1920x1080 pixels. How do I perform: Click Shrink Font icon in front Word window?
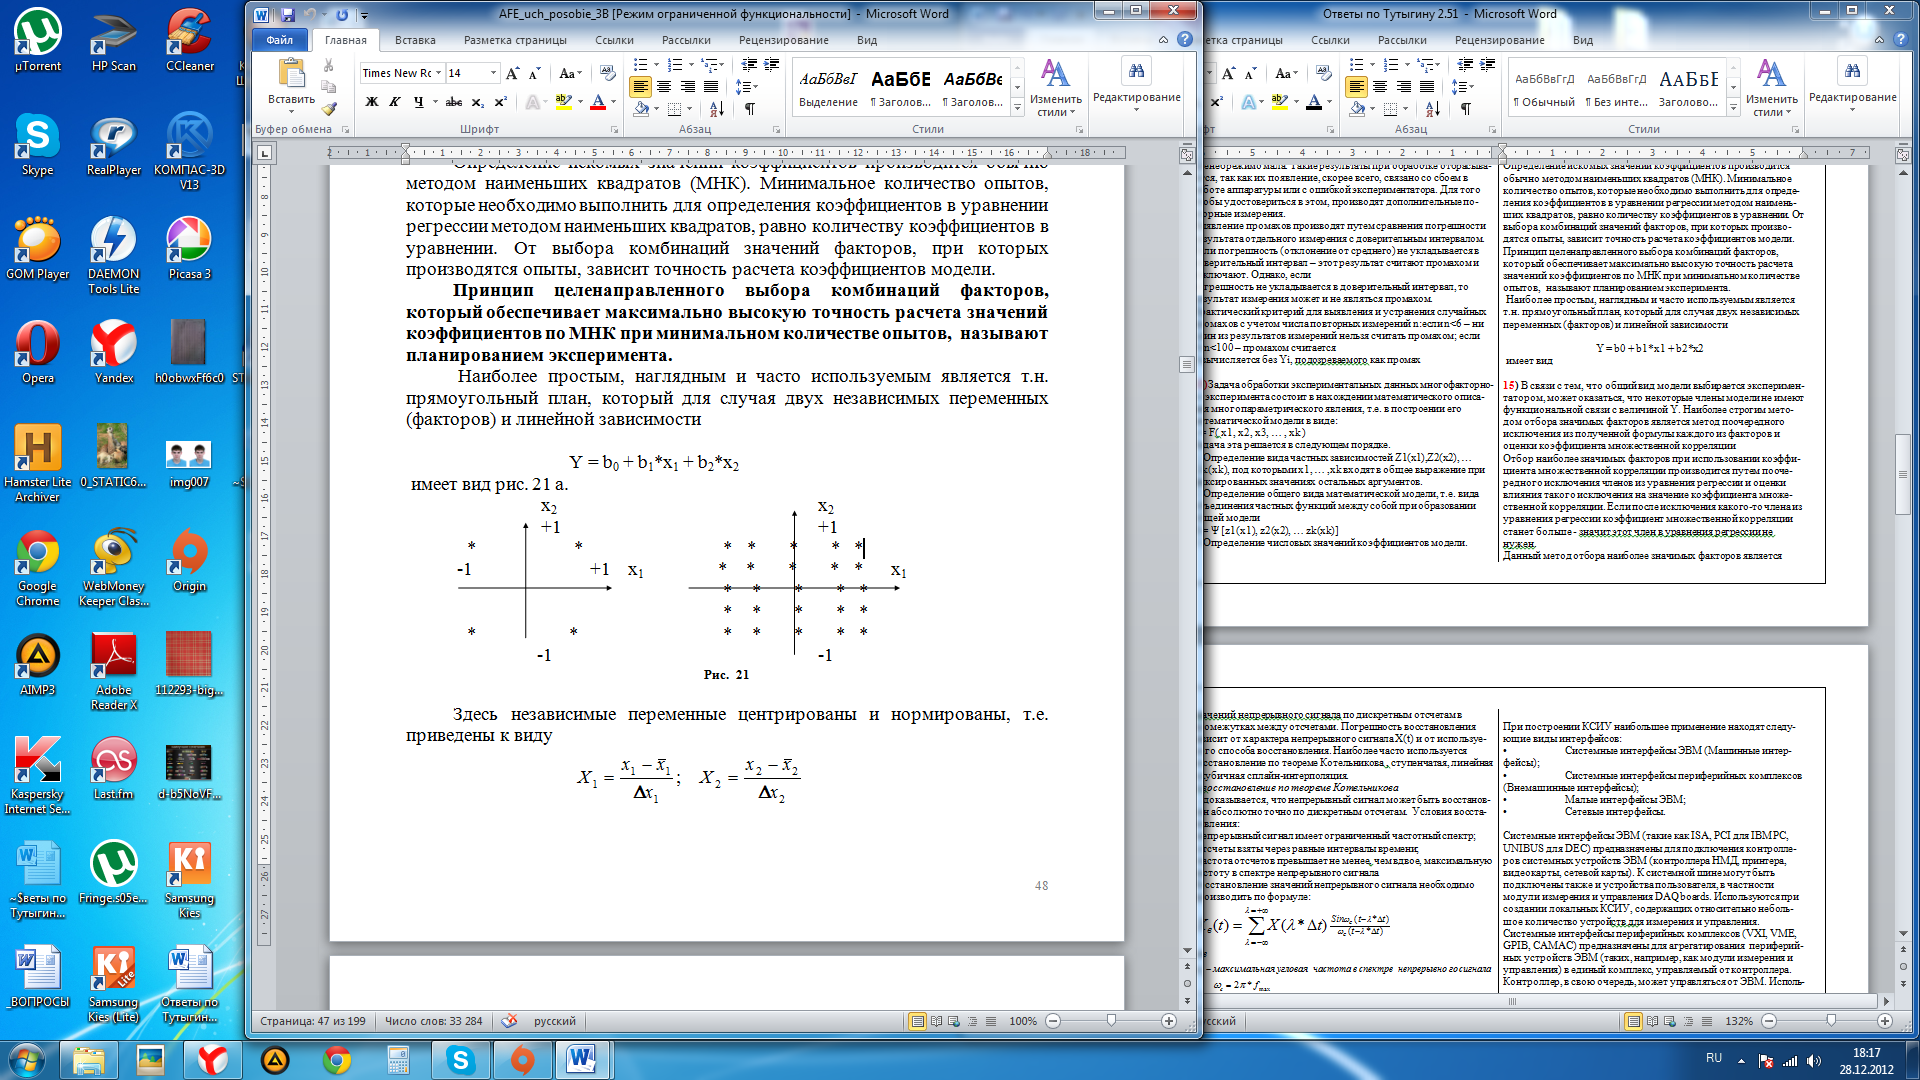(x=534, y=73)
